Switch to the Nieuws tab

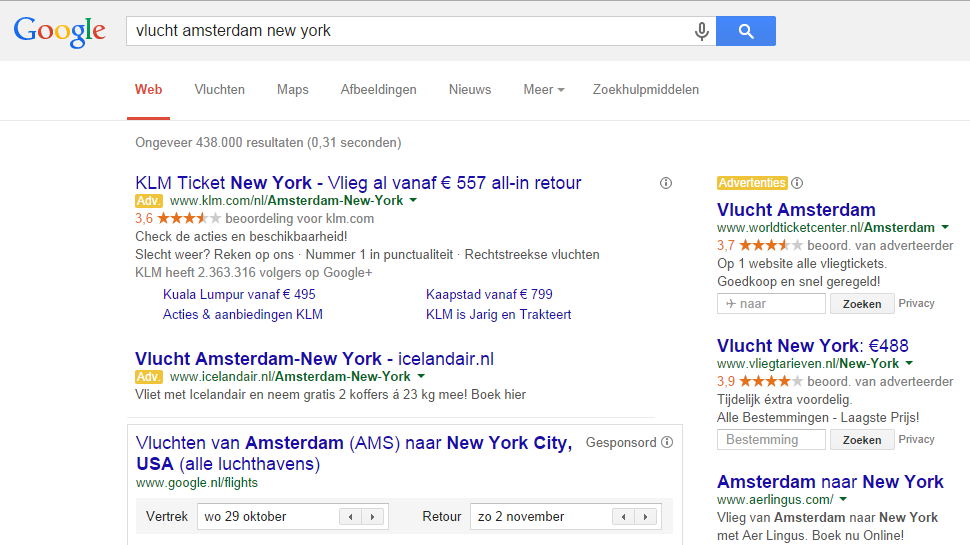[x=470, y=90]
